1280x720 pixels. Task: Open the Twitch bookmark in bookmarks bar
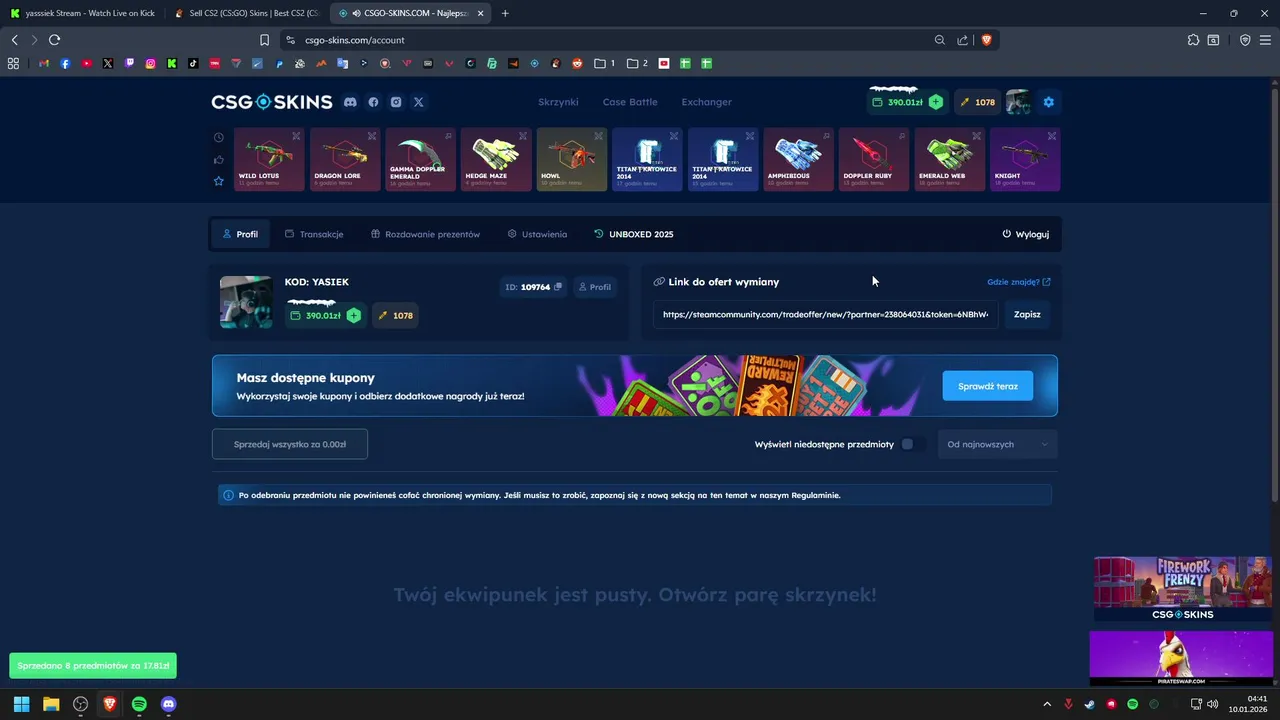click(129, 63)
